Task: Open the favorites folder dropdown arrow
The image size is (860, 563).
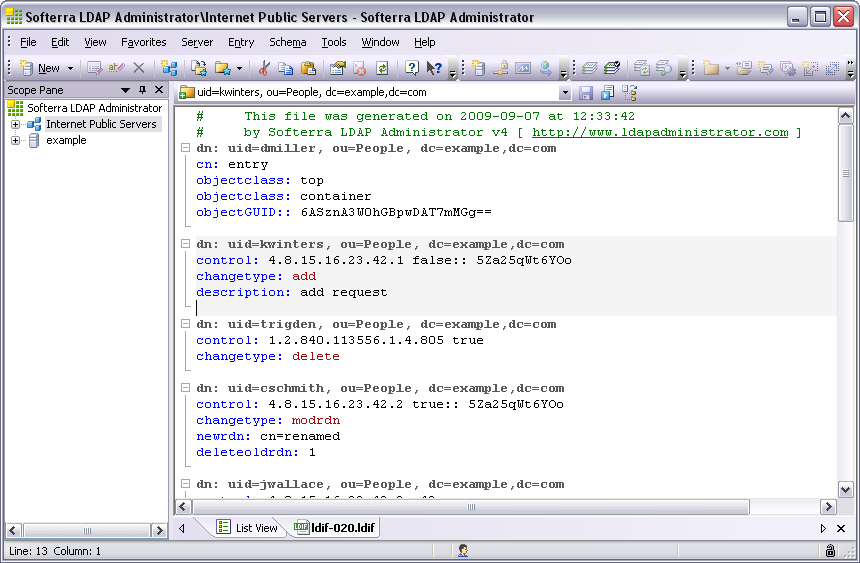Action: click(239, 69)
